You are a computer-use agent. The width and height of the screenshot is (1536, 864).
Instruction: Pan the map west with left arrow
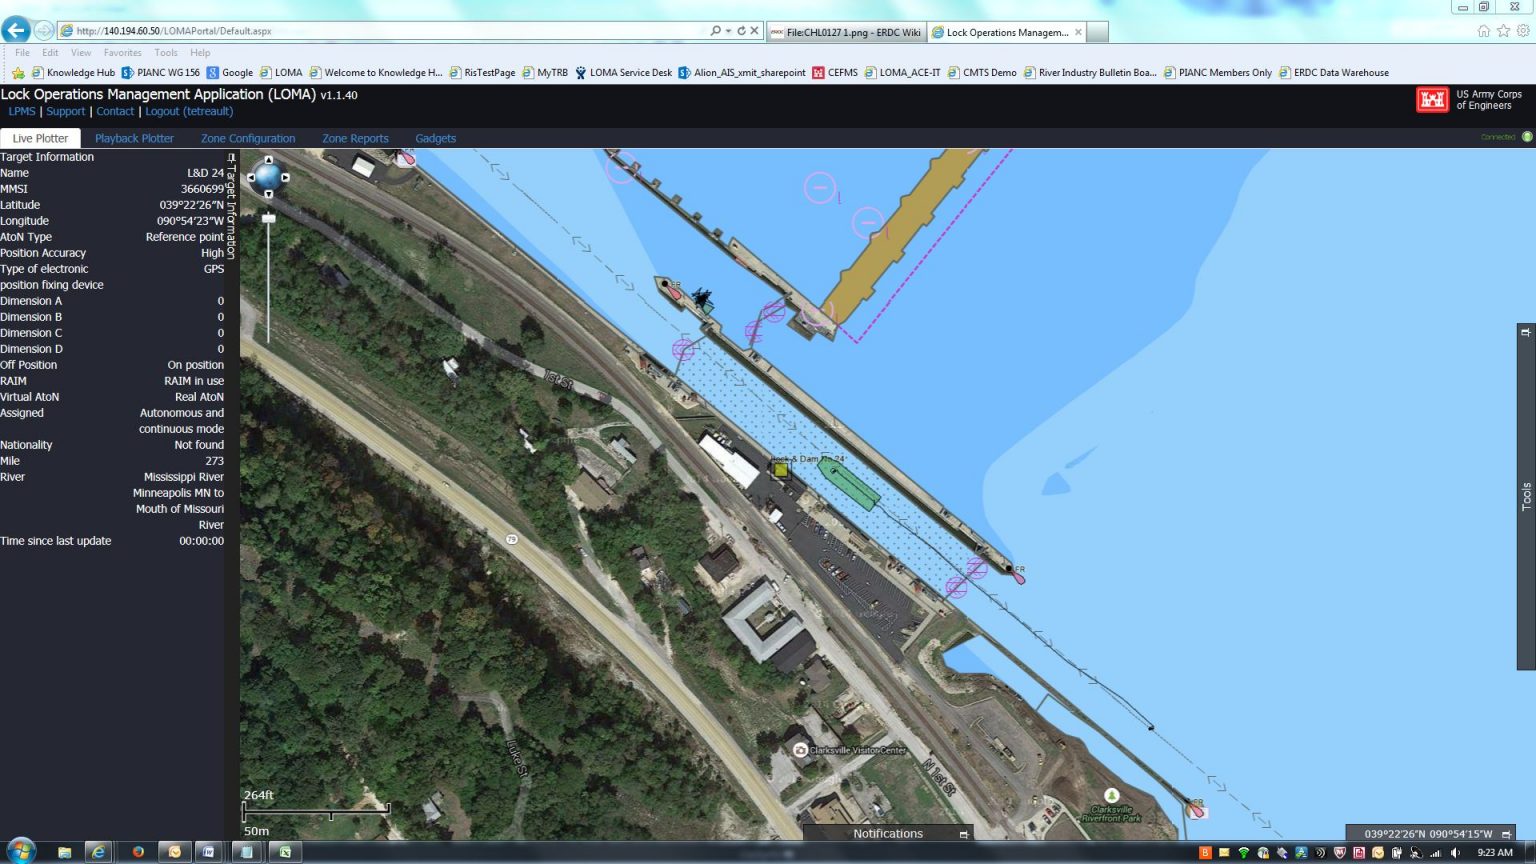pos(251,178)
